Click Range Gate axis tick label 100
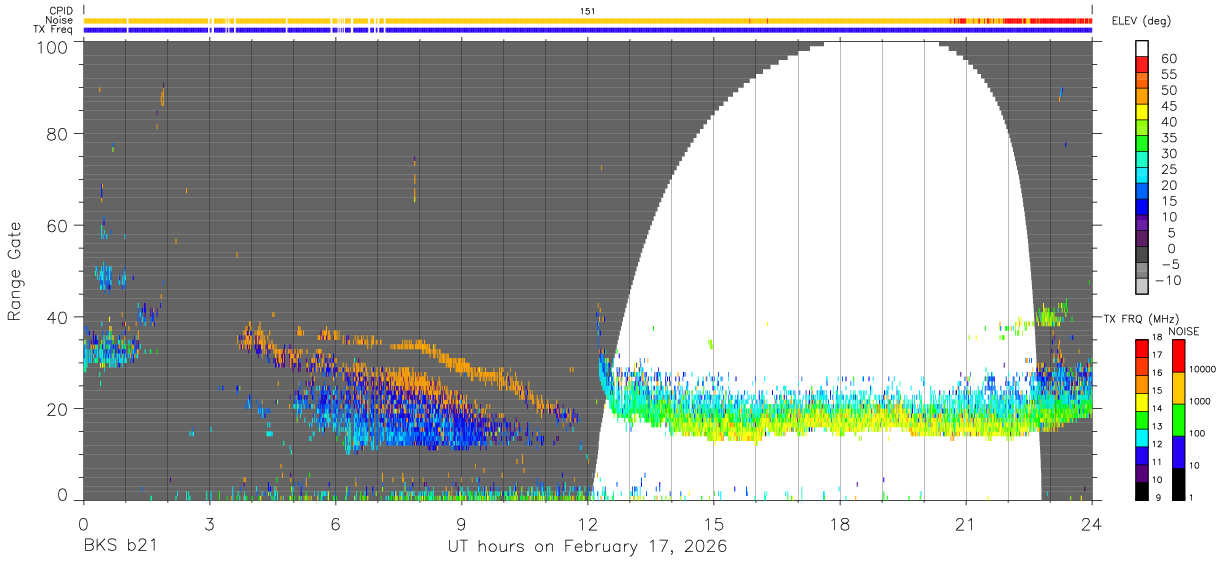This screenshot has width=1228, height=567. tap(54, 46)
